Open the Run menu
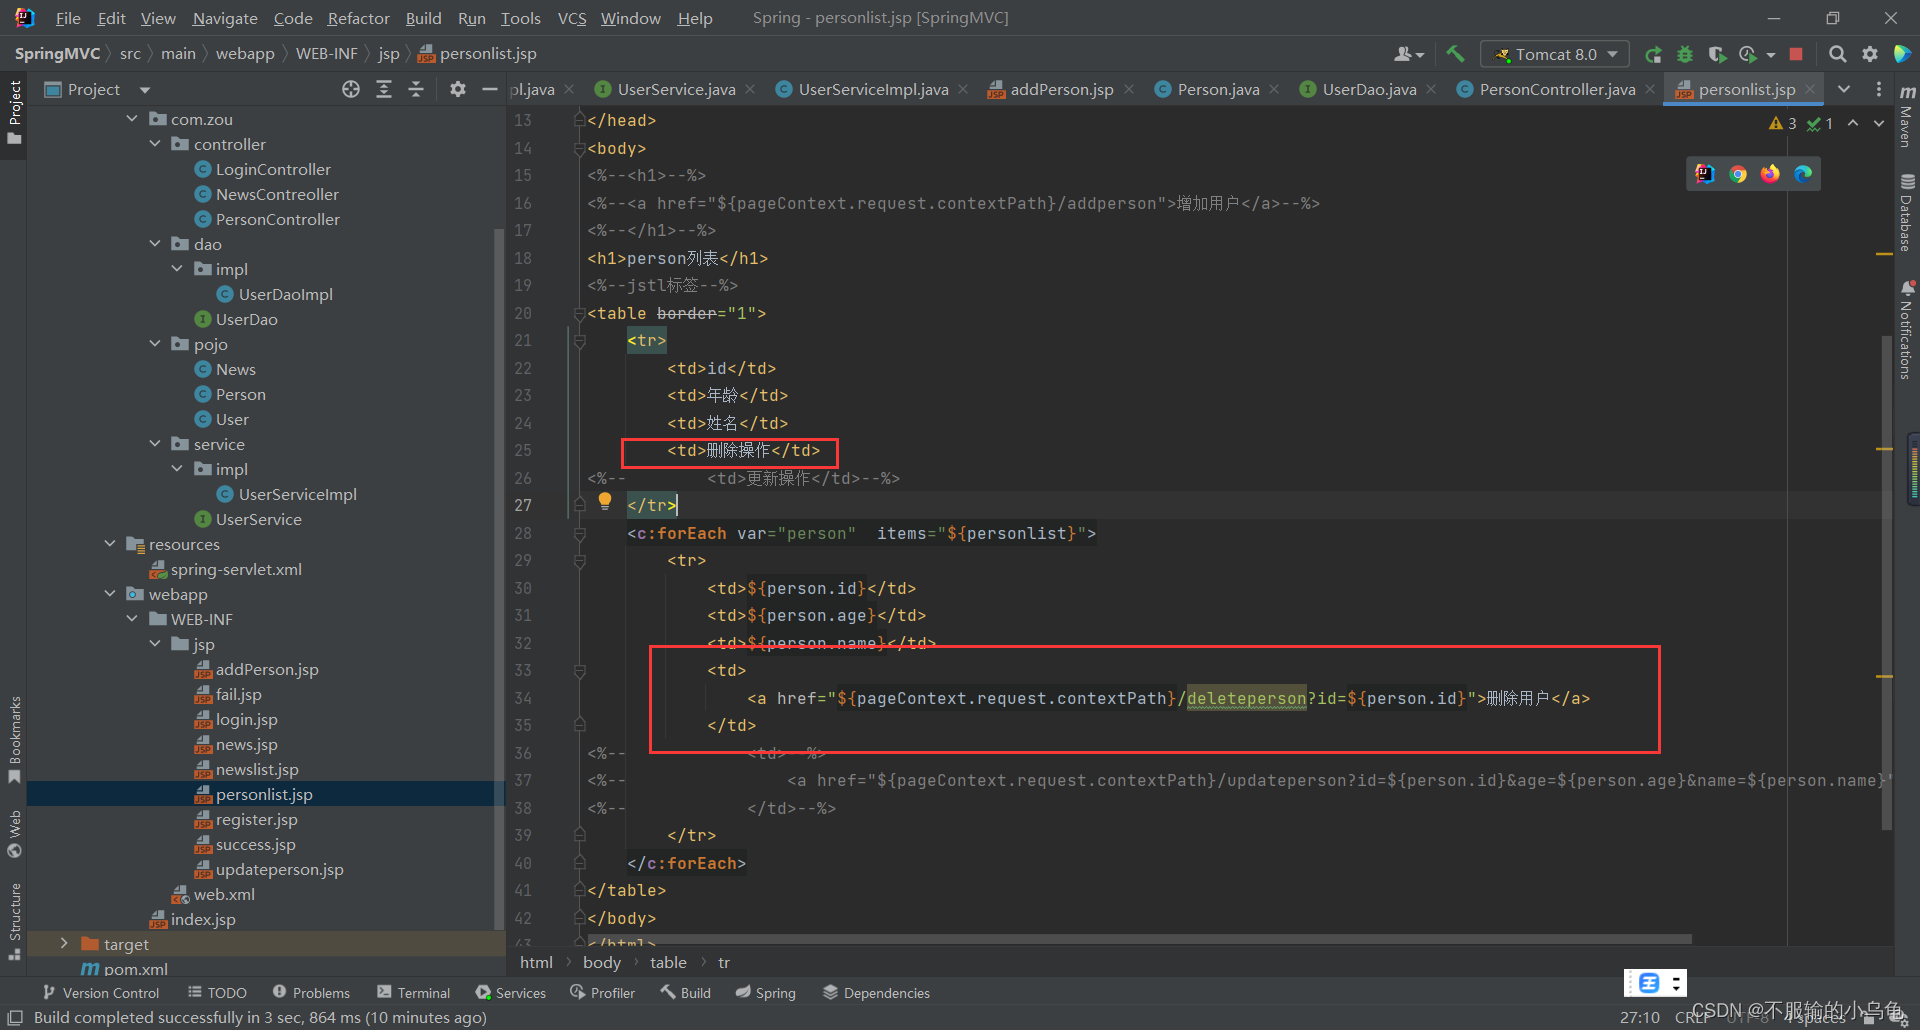1920x1030 pixels. 471,18
